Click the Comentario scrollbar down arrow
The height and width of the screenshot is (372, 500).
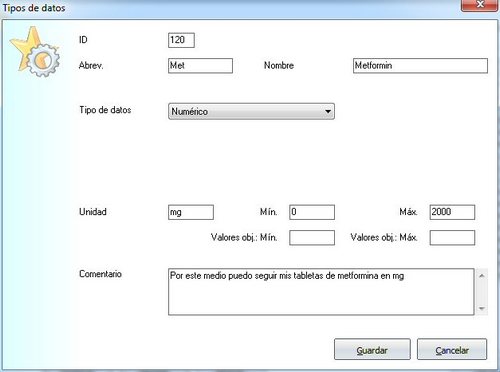482,308
